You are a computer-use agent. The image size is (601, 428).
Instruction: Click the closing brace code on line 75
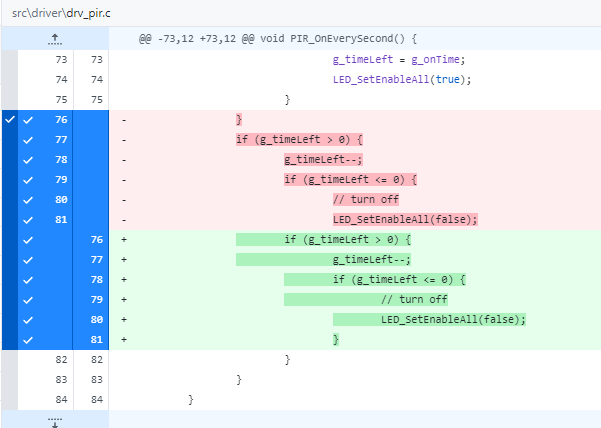(287, 100)
